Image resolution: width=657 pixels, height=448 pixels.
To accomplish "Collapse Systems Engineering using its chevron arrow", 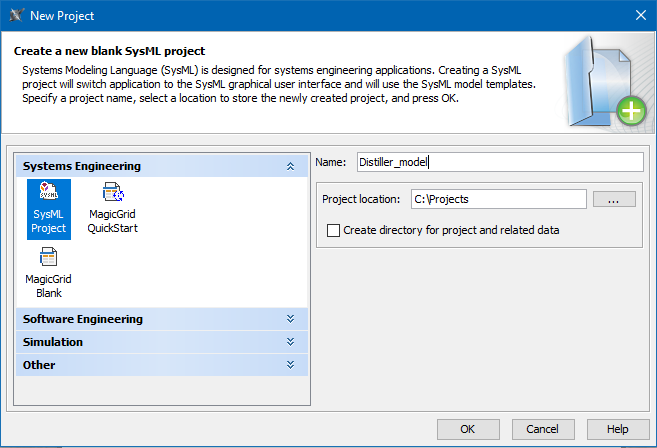I will [x=290, y=167].
